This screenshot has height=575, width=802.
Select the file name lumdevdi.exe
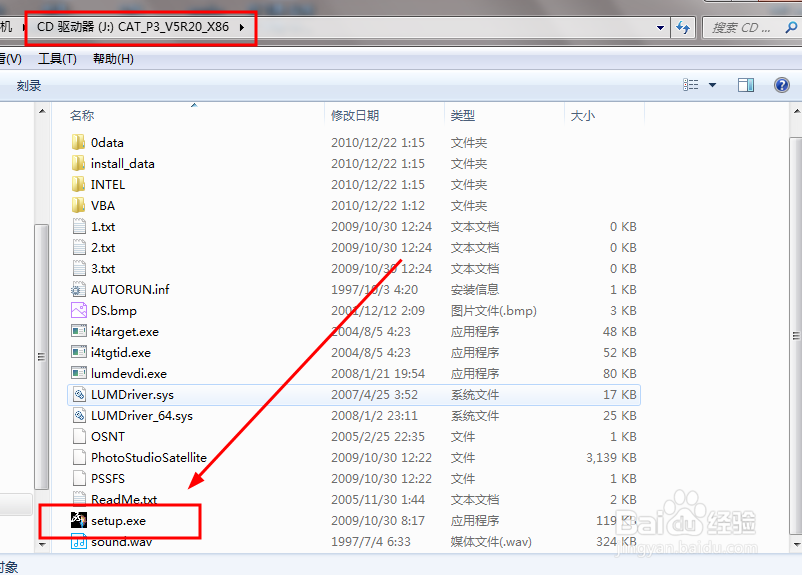click(x=129, y=373)
